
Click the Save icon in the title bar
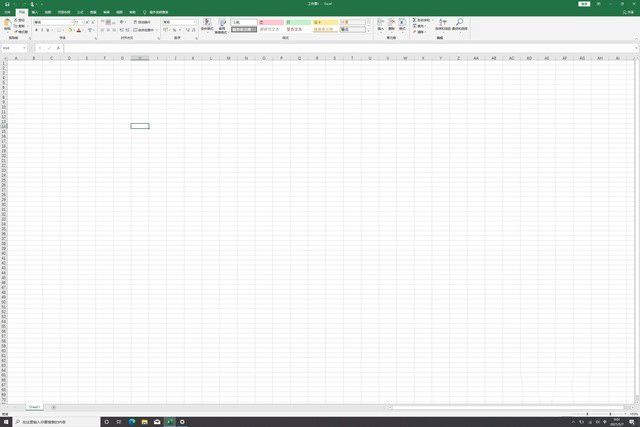click(x=7, y=4)
